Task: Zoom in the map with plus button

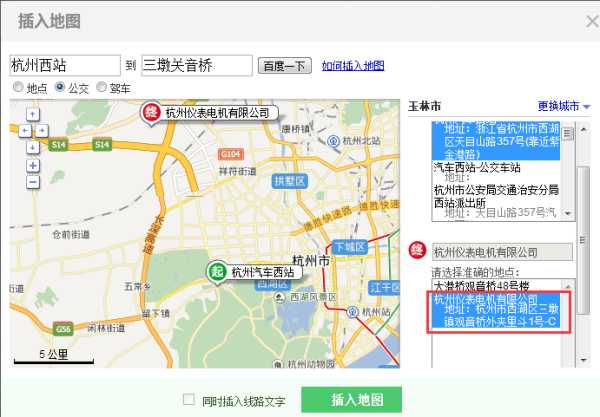Action: tap(33, 166)
